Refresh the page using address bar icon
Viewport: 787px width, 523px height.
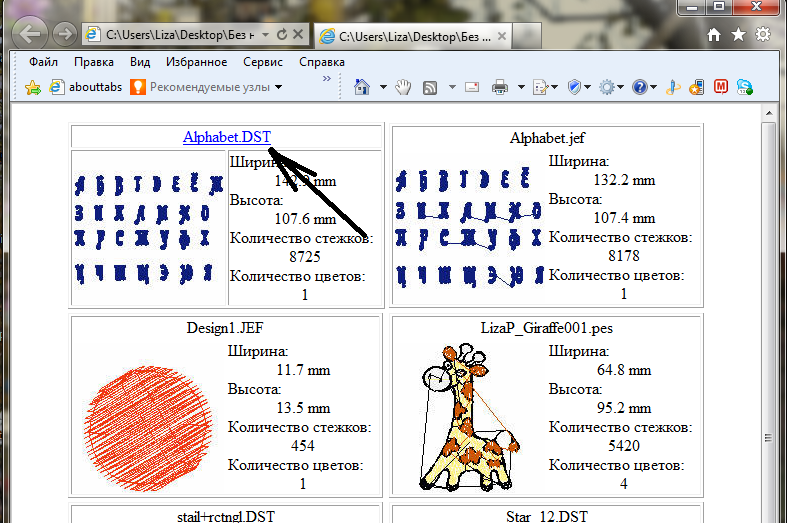click(x=281, y=34)
